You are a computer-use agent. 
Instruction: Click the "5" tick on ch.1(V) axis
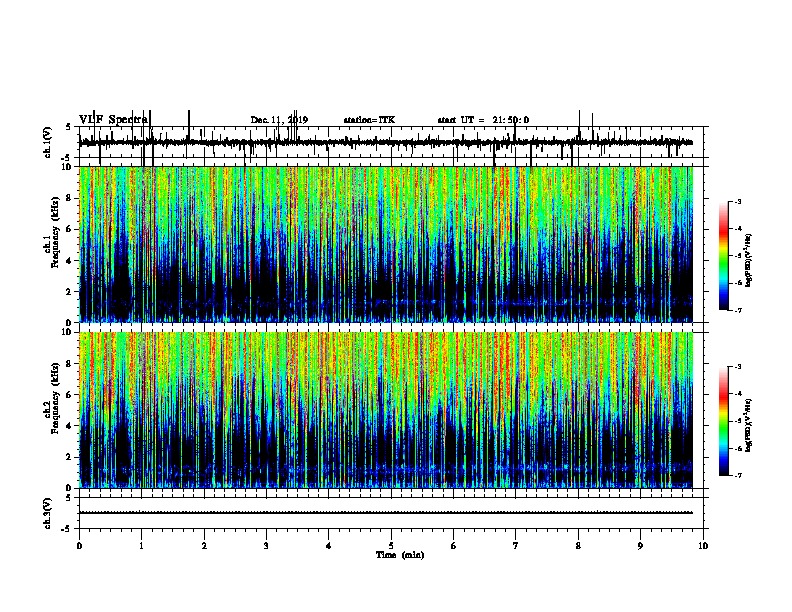coord(68,127)
